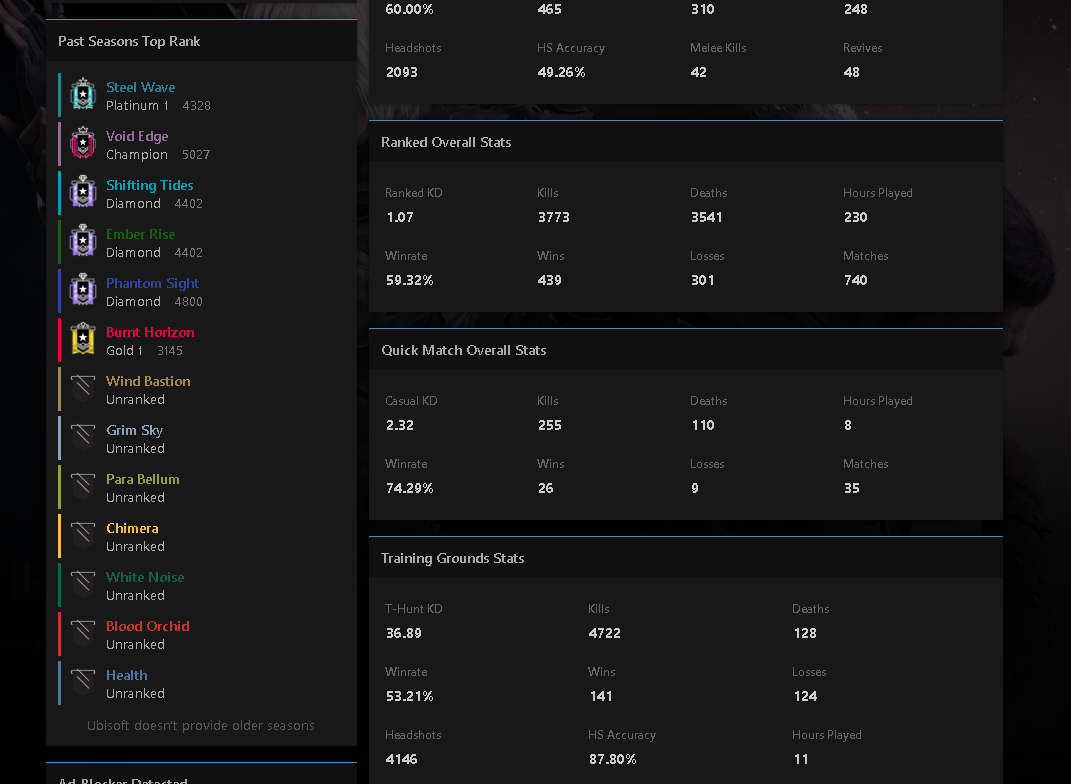The image size is (1071, 784).
Task: Click the Steel Wave Platinum rank icon
Action: (x=83, y=94)
